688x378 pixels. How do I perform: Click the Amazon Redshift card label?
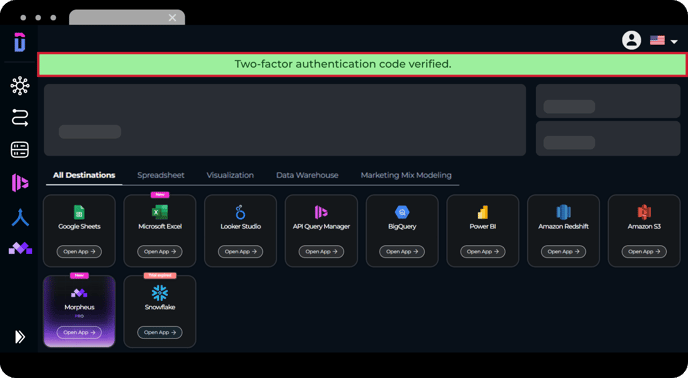coord(563,227)
